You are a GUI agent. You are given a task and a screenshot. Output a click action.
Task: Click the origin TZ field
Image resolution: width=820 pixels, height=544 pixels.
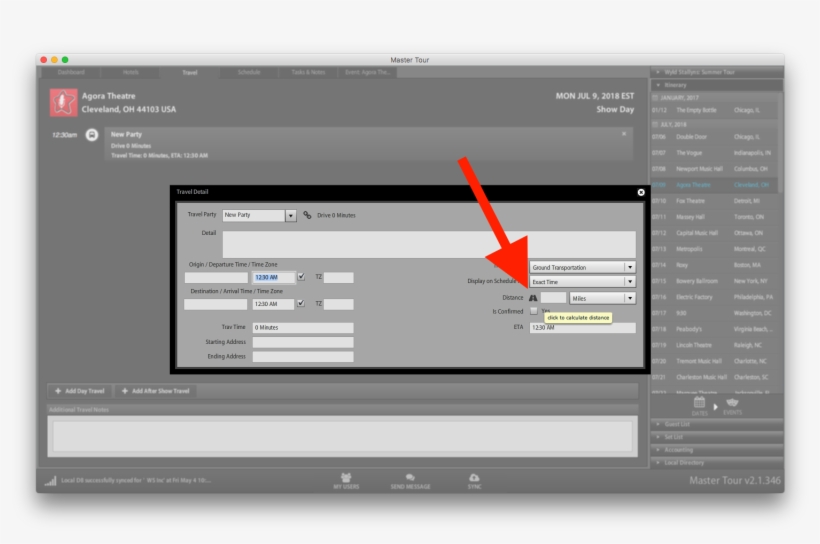(x=338, y=277)
